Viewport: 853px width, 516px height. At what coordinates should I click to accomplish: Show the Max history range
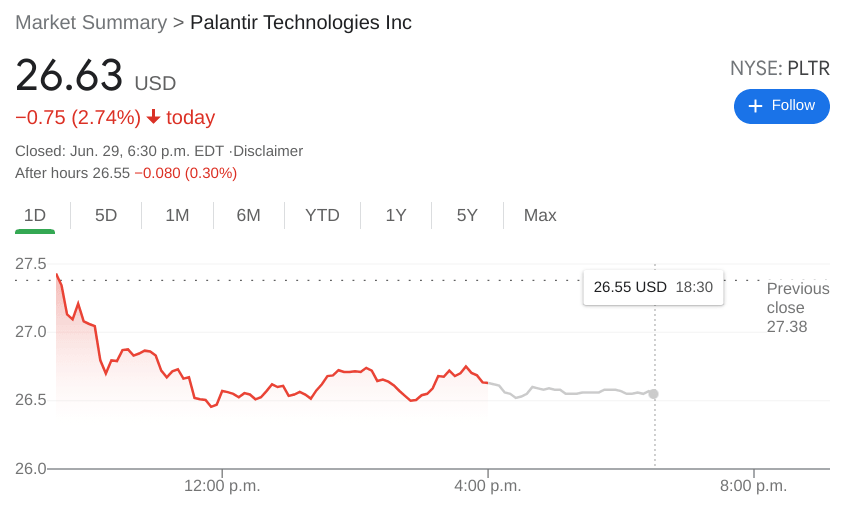pos(540,215)
